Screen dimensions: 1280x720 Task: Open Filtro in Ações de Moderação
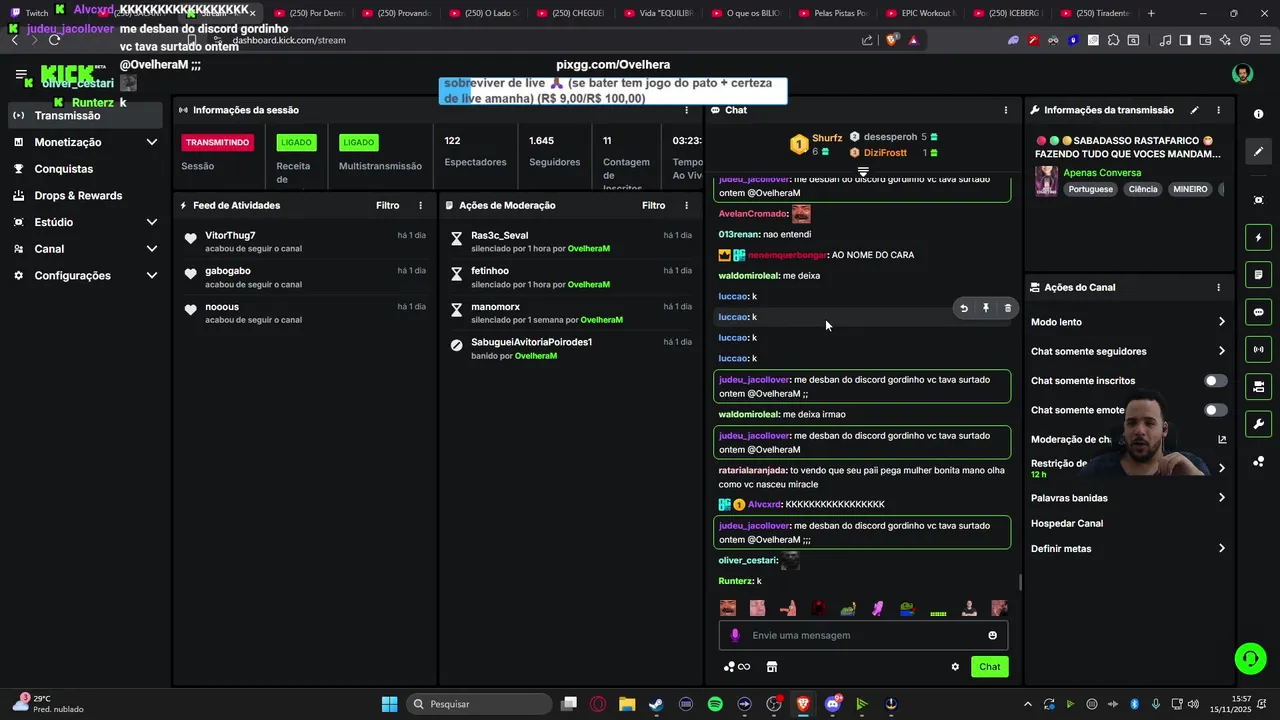[x=654, y=205]
